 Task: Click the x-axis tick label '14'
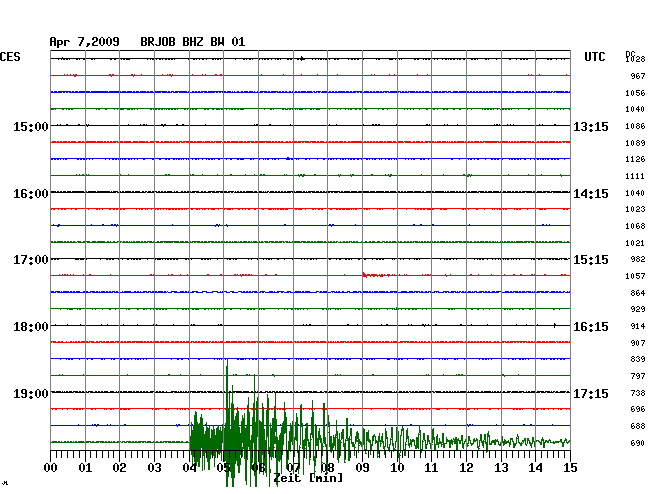point(535,468)
